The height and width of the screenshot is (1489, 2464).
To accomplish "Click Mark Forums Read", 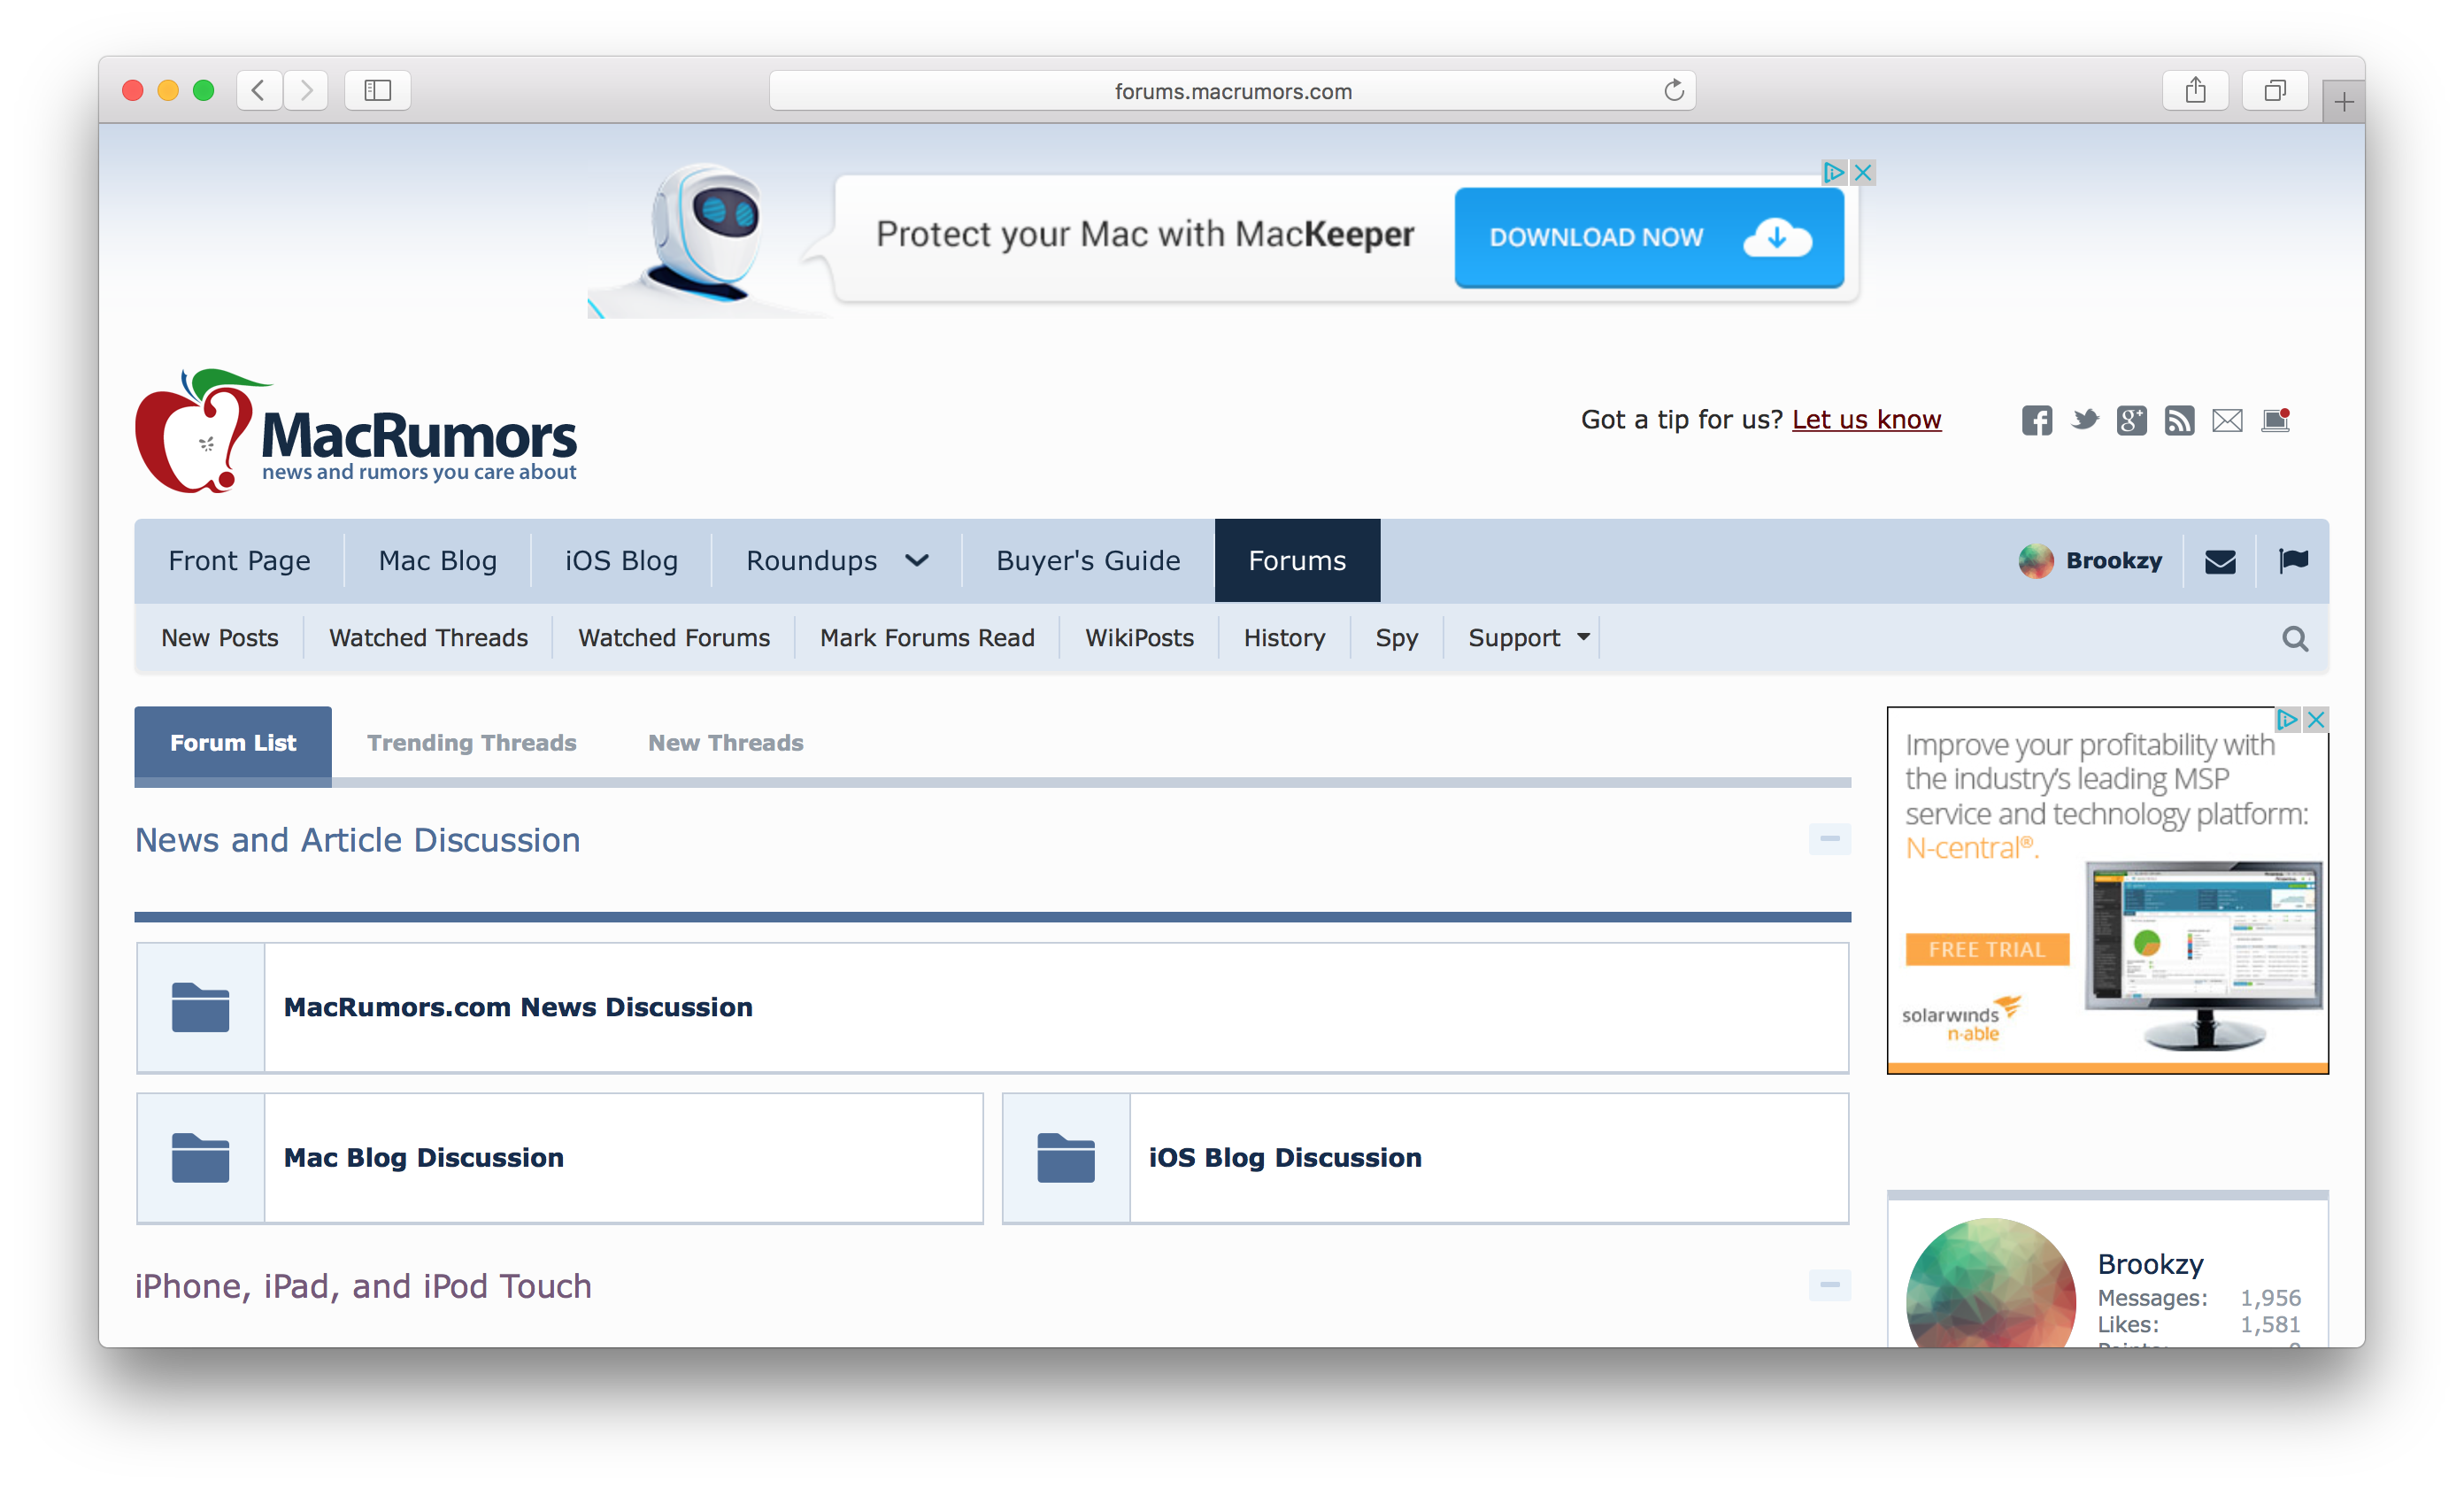I will tap(927, 638).
